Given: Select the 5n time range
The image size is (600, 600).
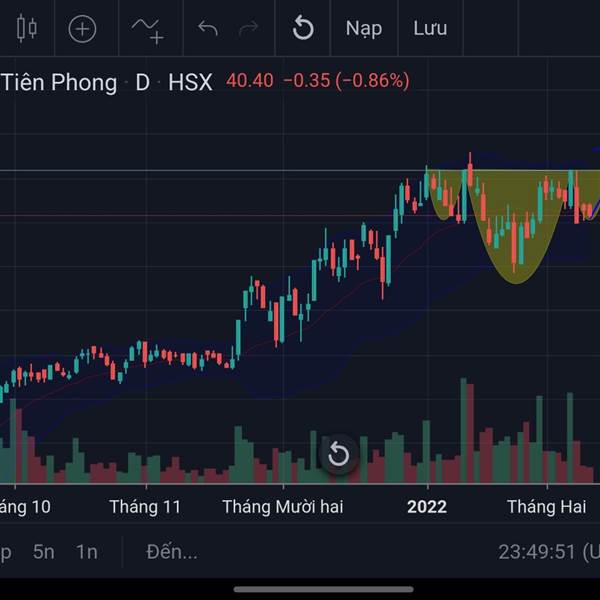Looking at the screenshot, I should (x=44, y=552).
